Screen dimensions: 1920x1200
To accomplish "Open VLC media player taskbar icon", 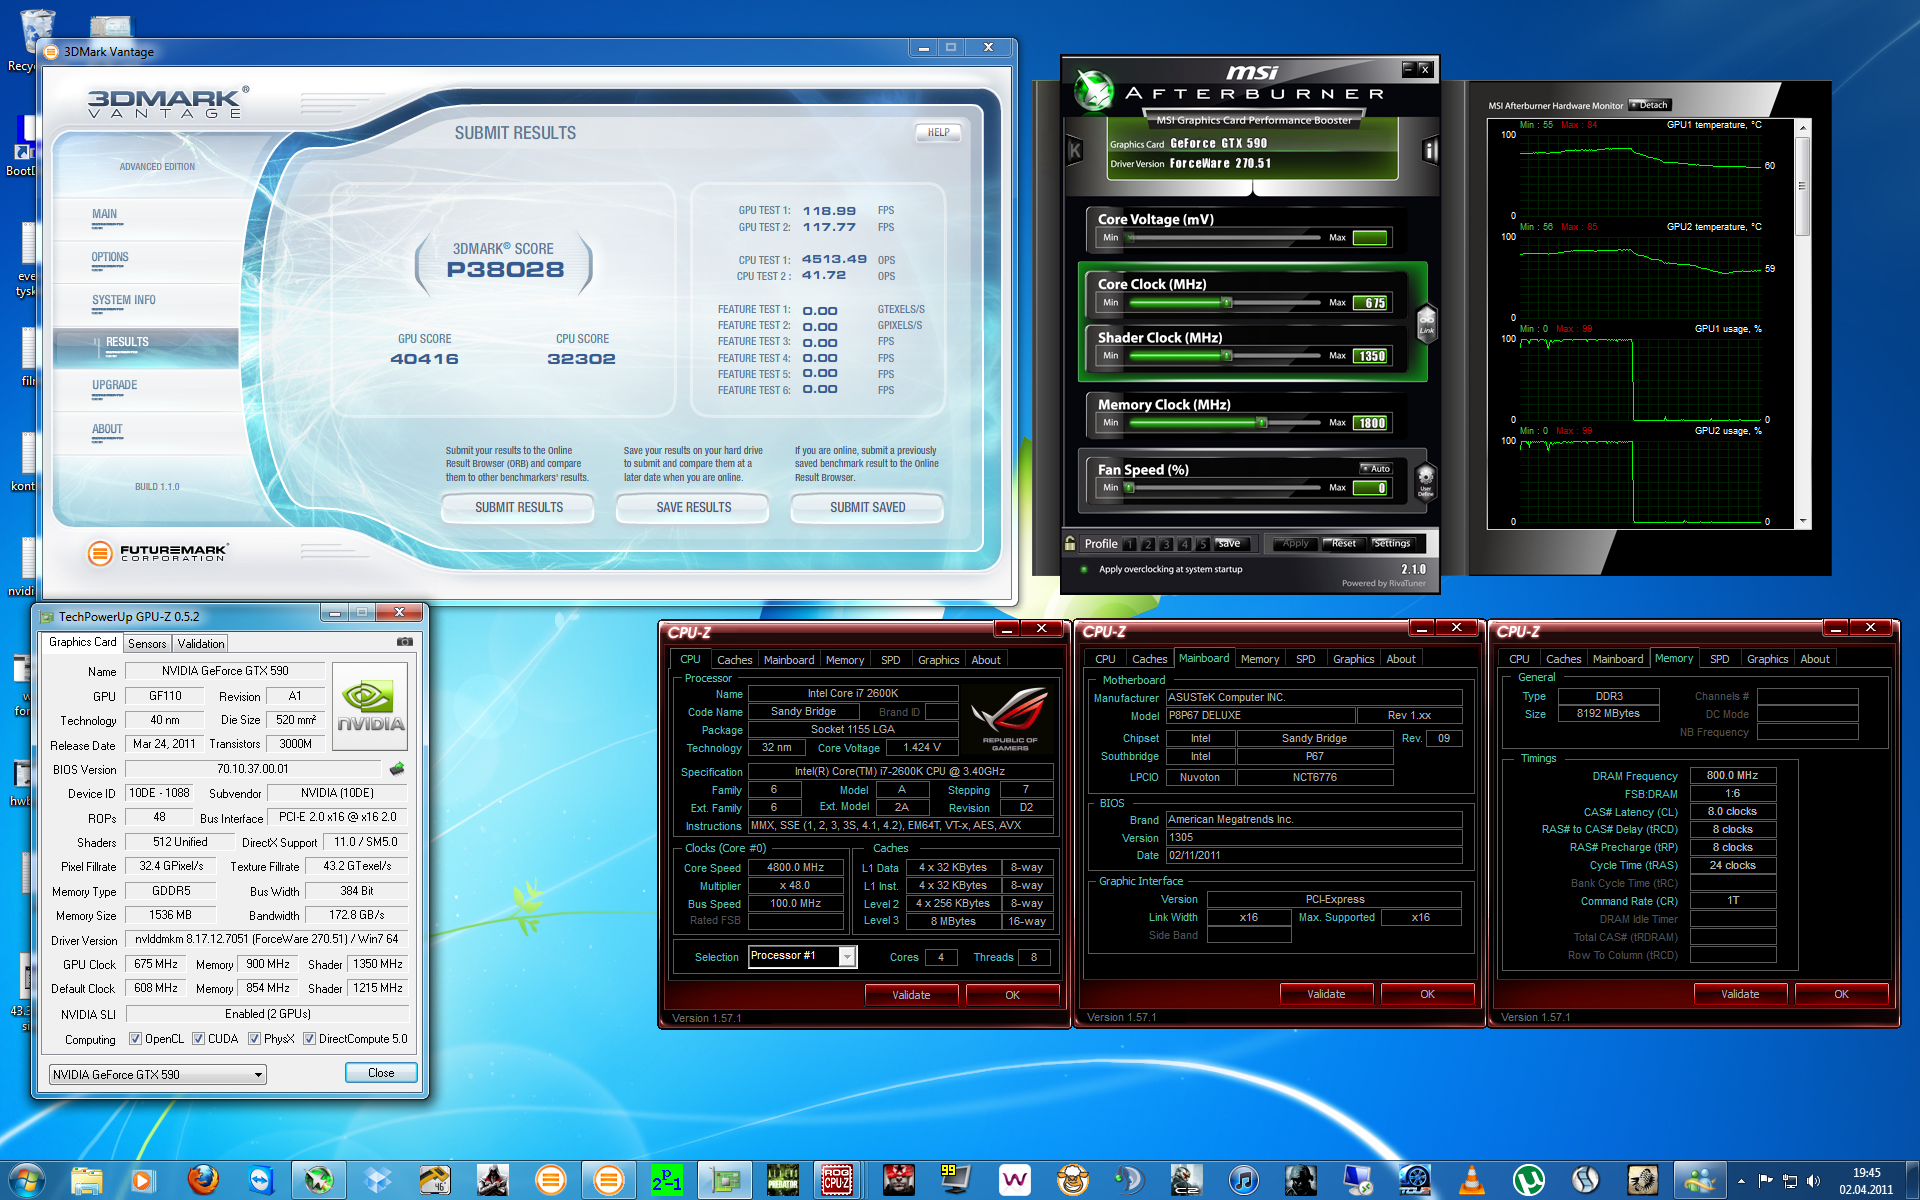I will (1471, 1181).
